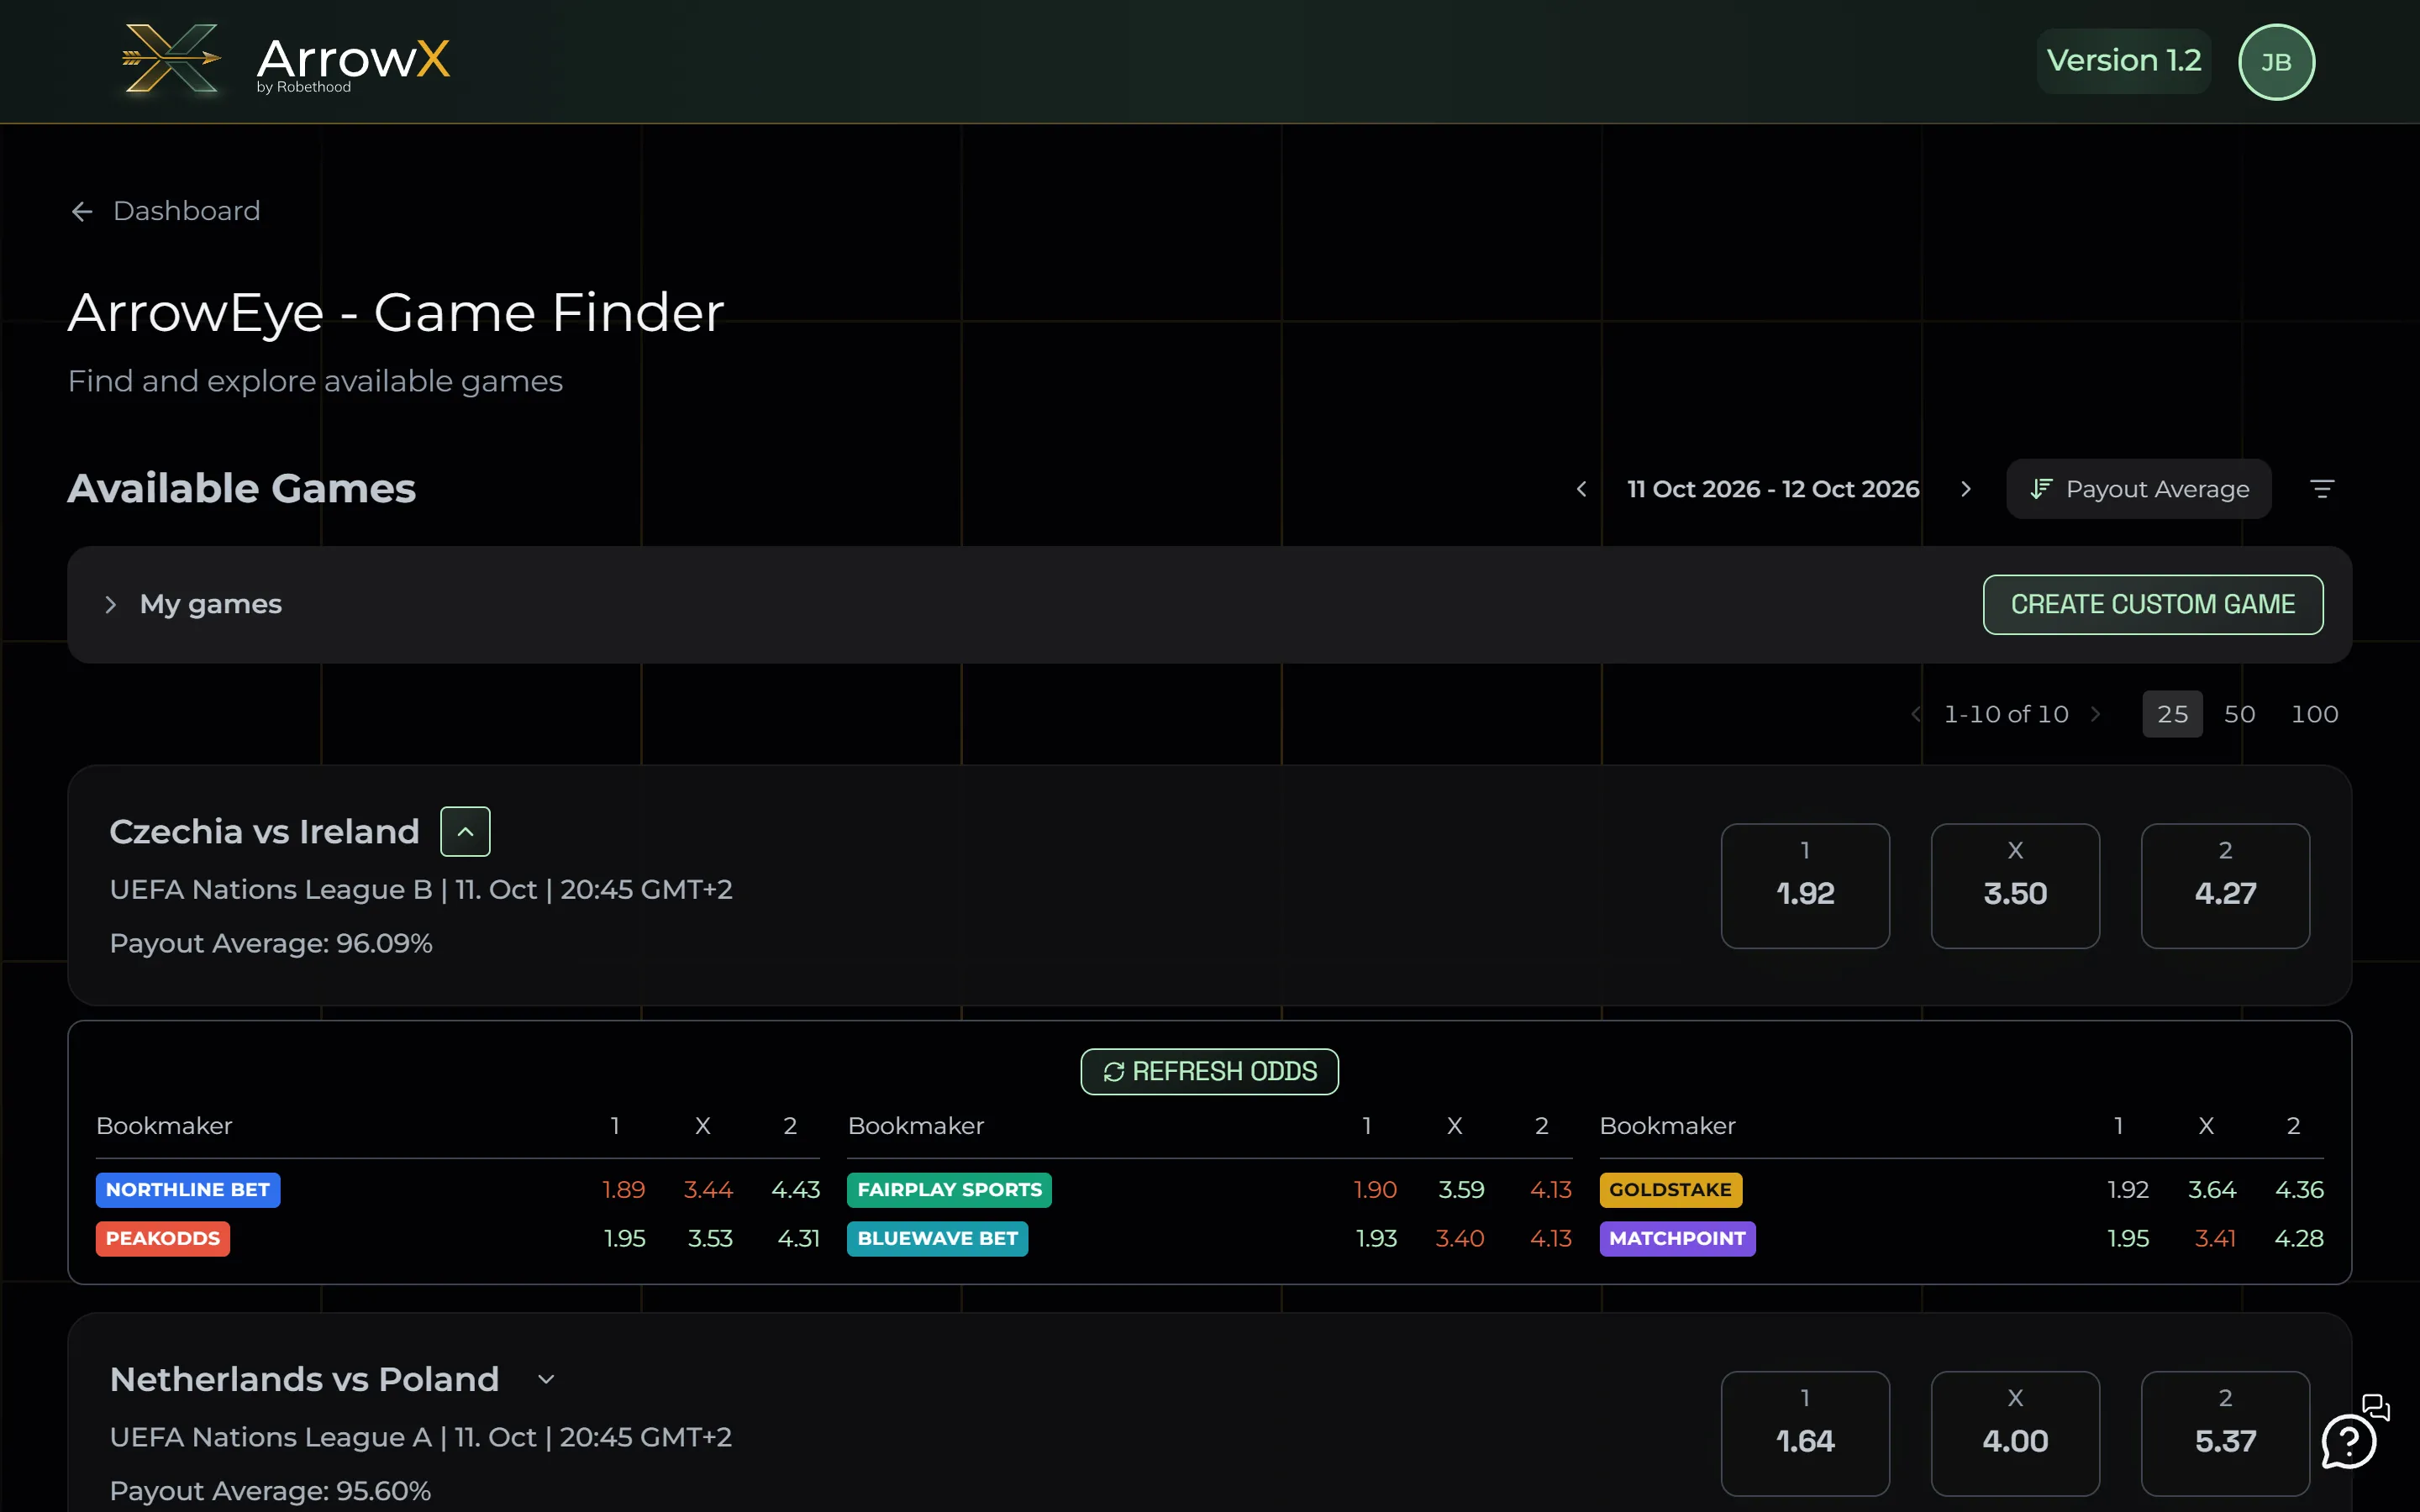Show 50 results per page
Image resolution: width=2420 pixels, height=1512 pixels.
point(2239,714)
